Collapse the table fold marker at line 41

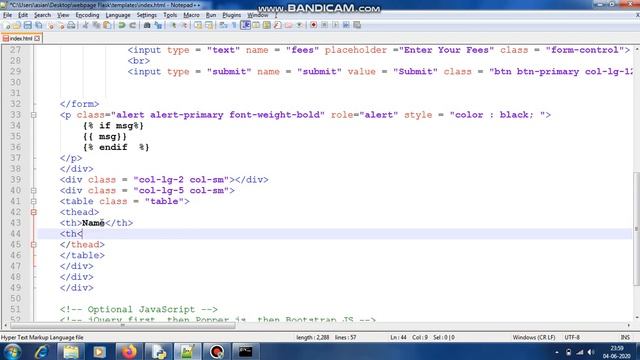point(34,202)
